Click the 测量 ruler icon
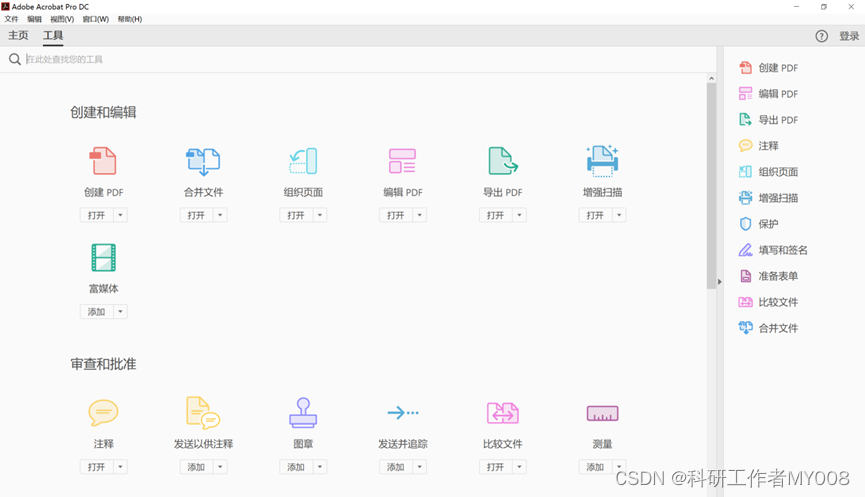Image resolution: width=865 pixels, height=497 pixels. point(602,413)
